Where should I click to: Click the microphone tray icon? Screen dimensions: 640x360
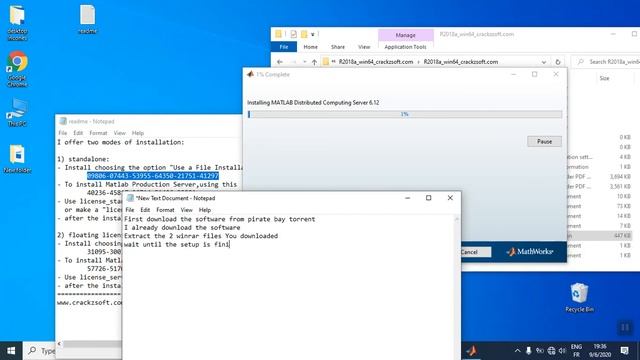click(529, 351)
